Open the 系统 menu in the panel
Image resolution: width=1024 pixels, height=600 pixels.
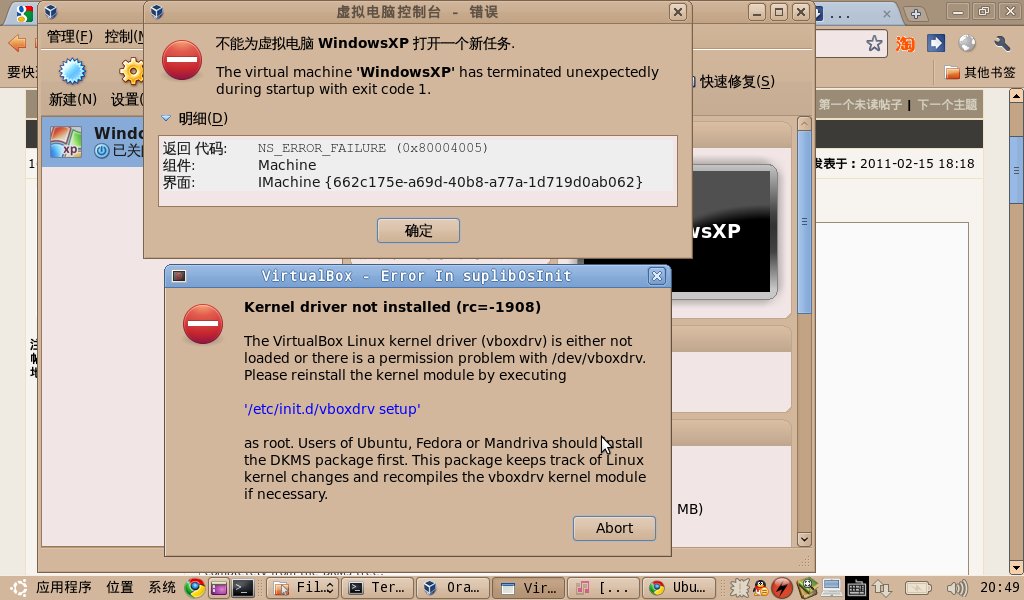click(162, 588)
